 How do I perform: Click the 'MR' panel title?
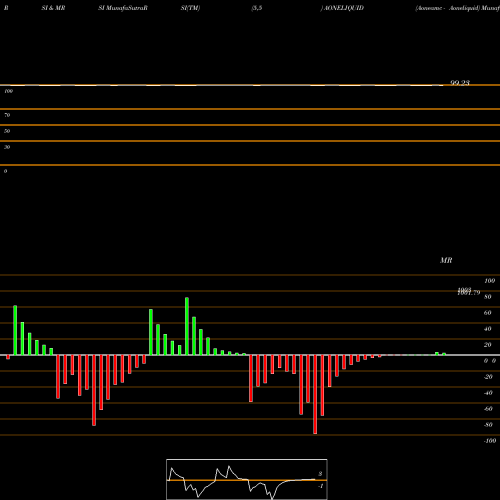coord(446,260)
